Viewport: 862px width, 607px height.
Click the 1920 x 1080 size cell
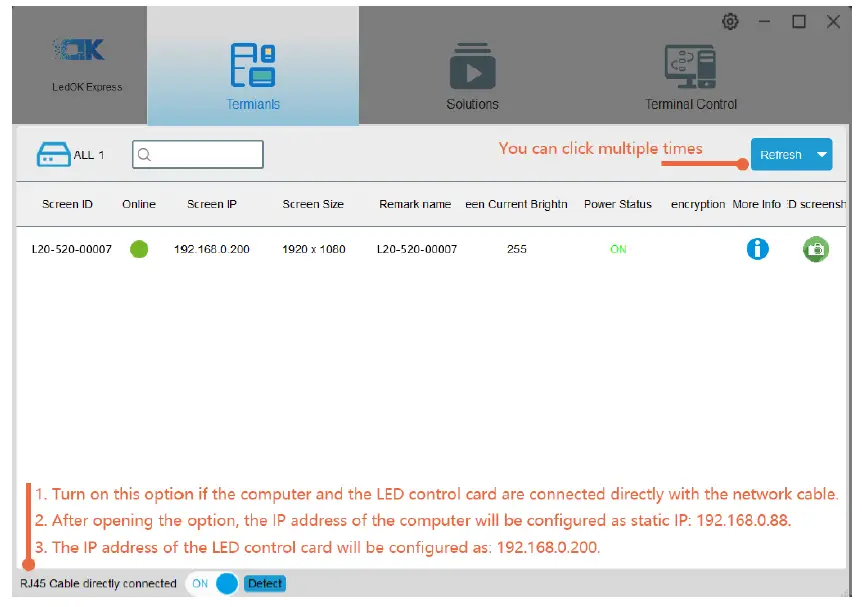pos(314,249)
